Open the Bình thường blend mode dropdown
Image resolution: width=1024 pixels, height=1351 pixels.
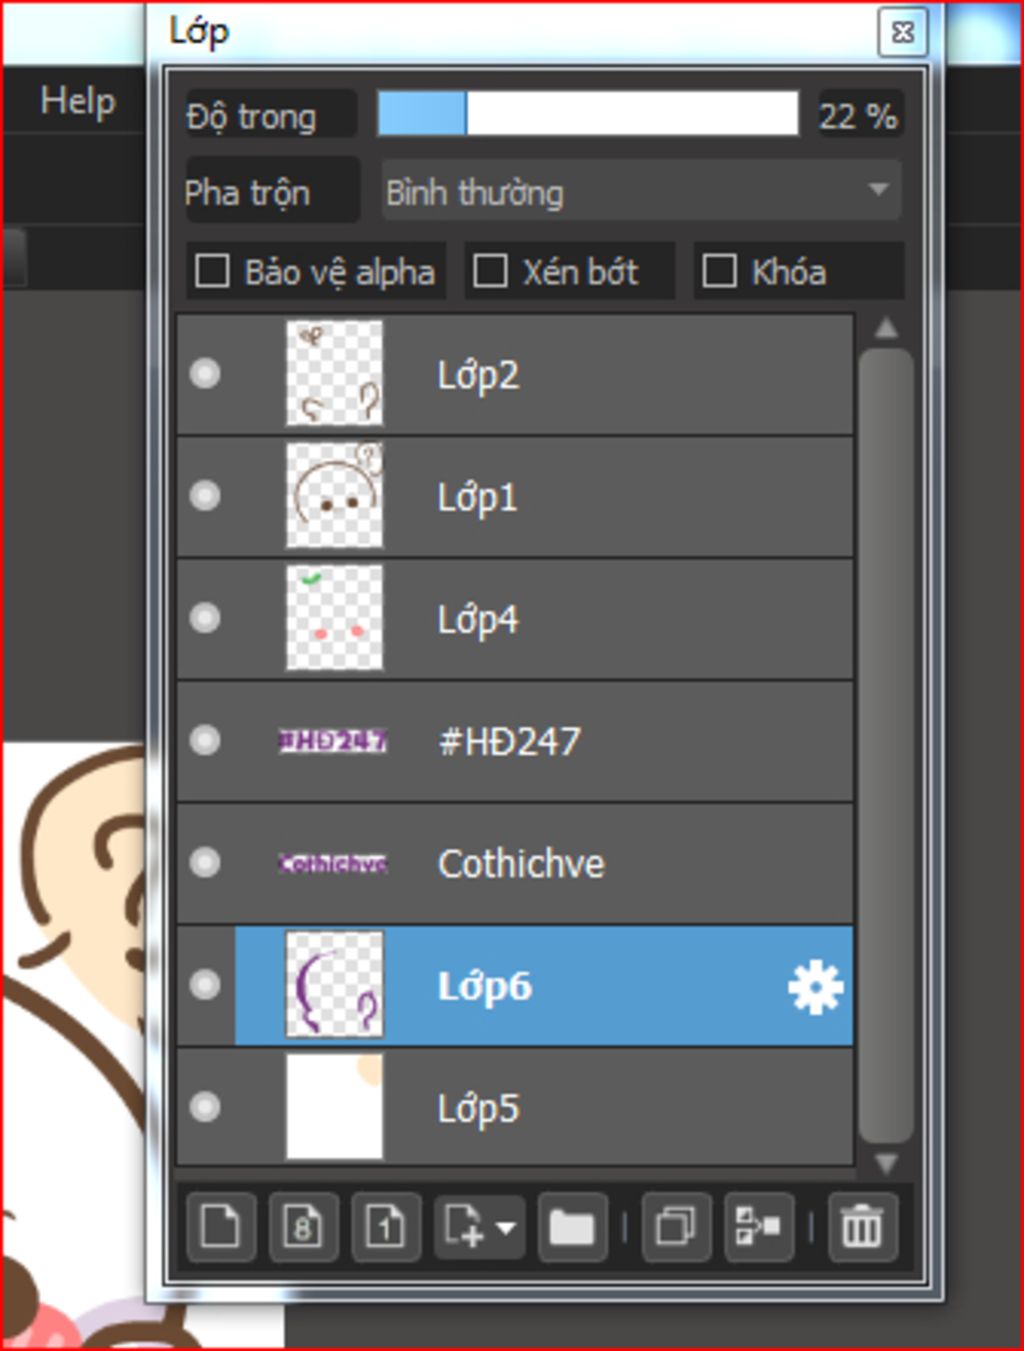641,191
